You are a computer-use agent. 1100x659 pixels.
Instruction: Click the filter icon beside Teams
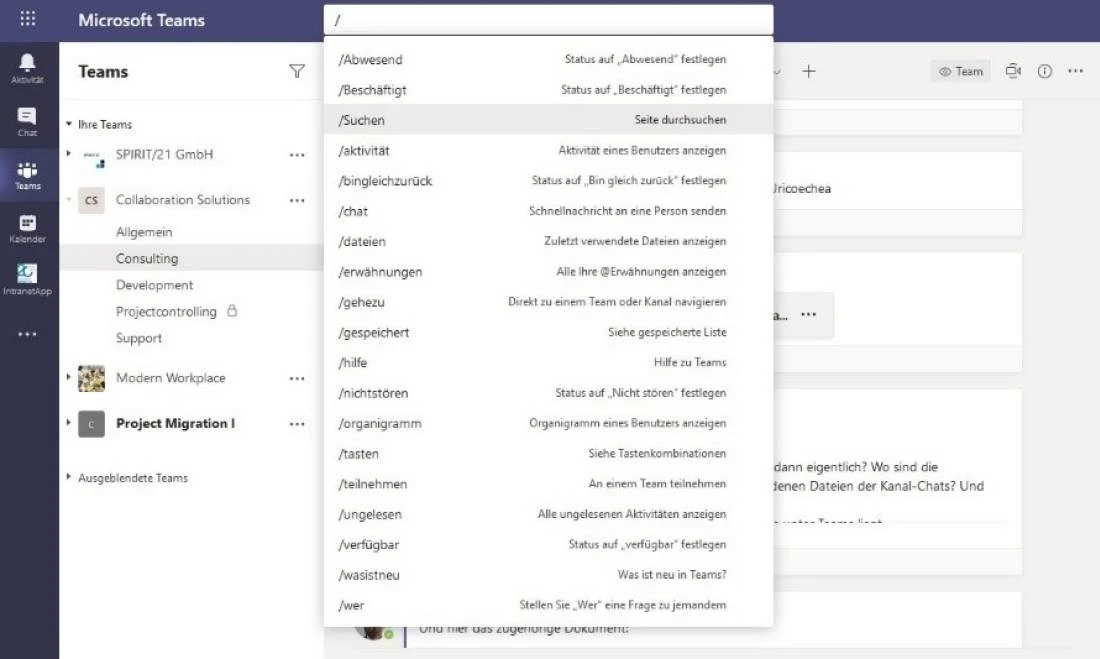point(296,71)
